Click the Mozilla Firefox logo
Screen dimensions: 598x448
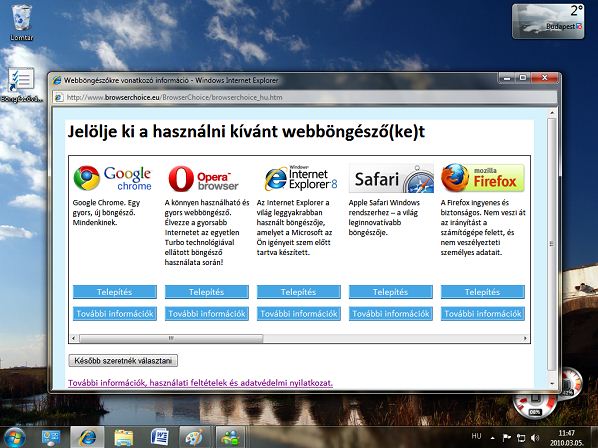483,178
